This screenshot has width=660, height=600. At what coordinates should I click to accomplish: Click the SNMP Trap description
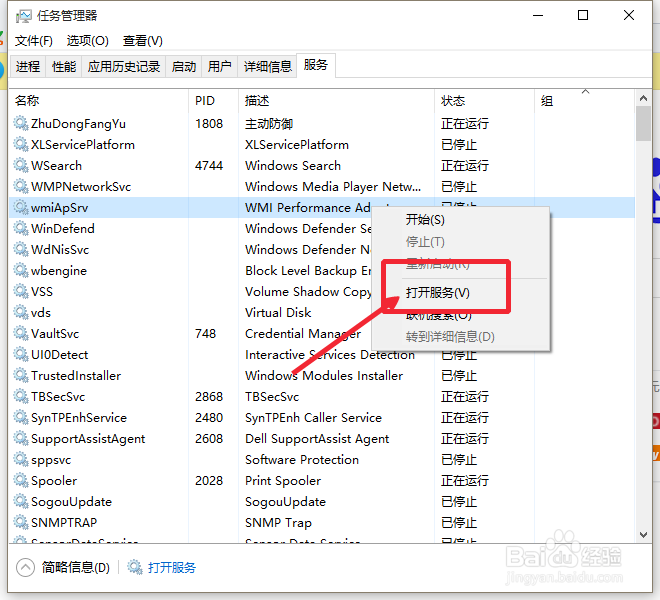click(x=278, y=523)
